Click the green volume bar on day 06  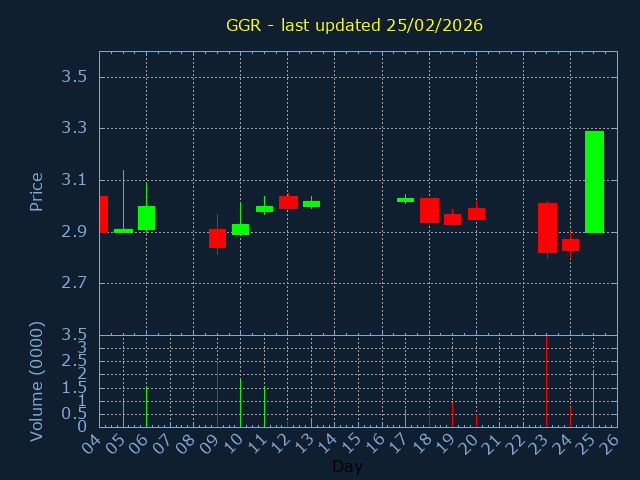pyautogui.click(x=146, y=406)
